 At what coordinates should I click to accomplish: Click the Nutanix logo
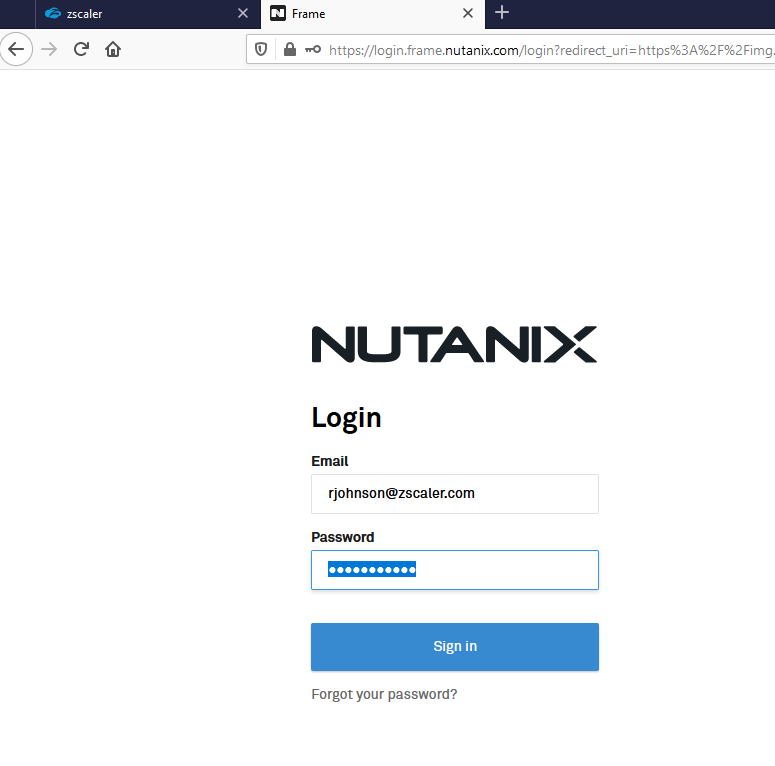[454, 344]
